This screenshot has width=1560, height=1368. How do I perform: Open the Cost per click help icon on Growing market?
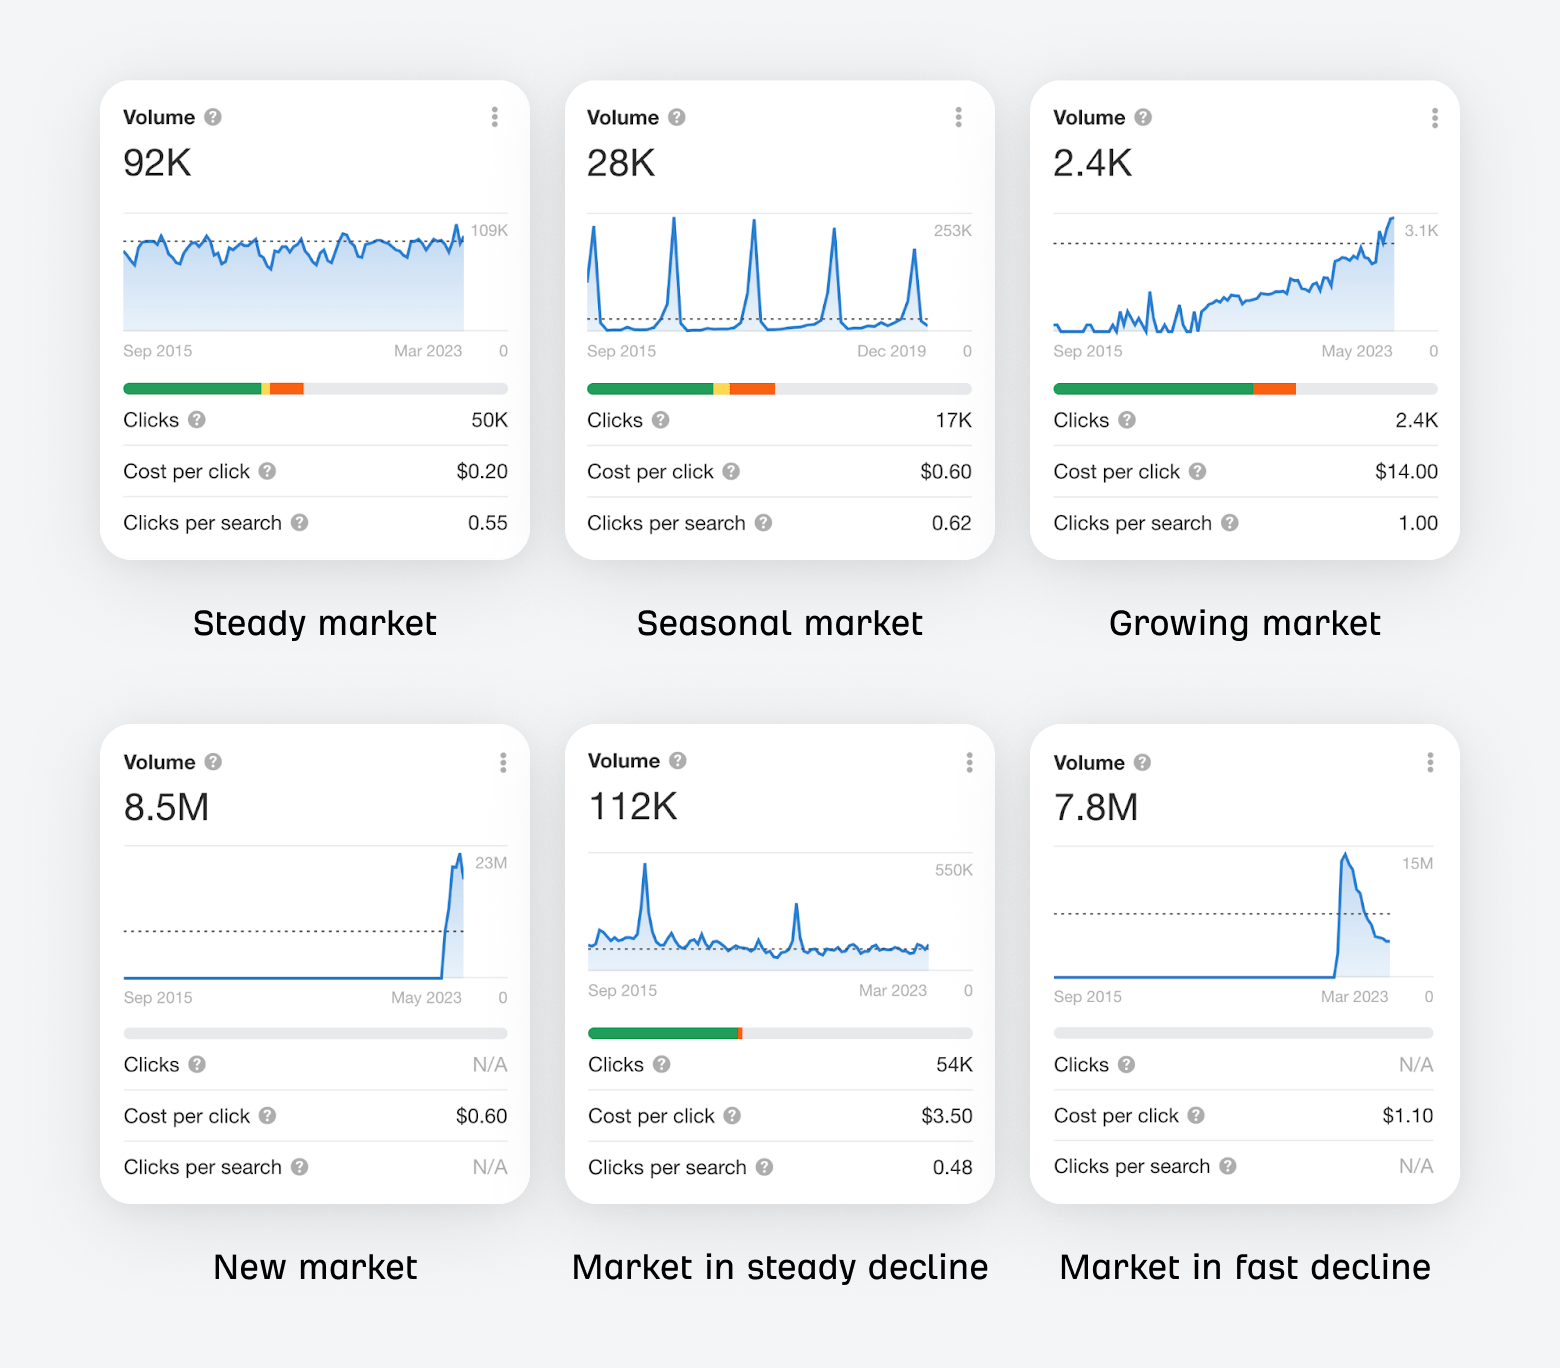tap(1197, 471)
